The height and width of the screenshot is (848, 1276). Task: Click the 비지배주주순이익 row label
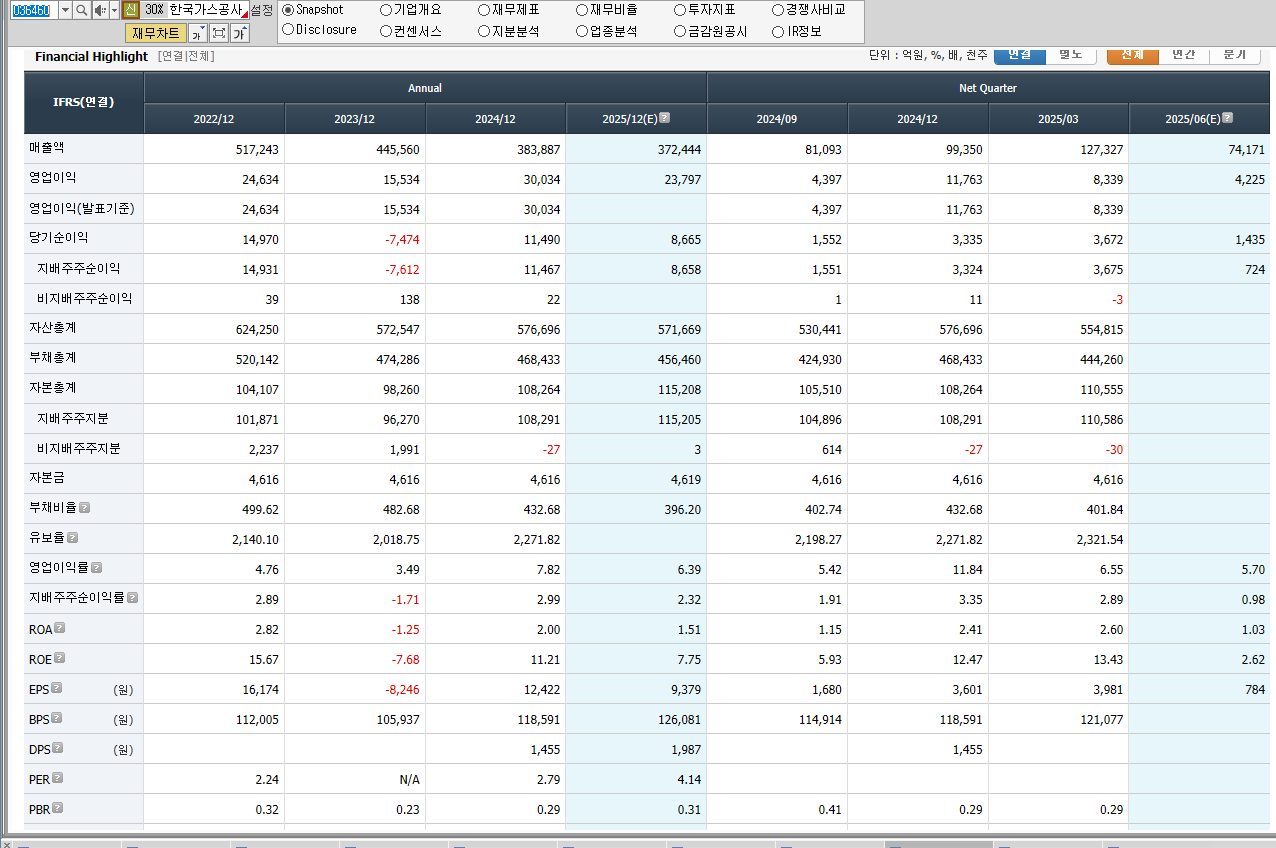(85, 298)
